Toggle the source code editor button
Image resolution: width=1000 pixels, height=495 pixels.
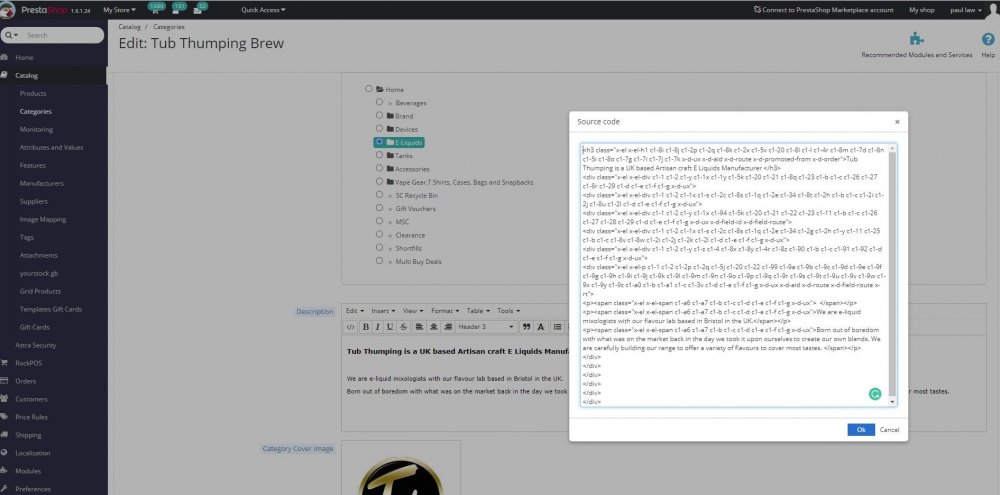(350, 327)
